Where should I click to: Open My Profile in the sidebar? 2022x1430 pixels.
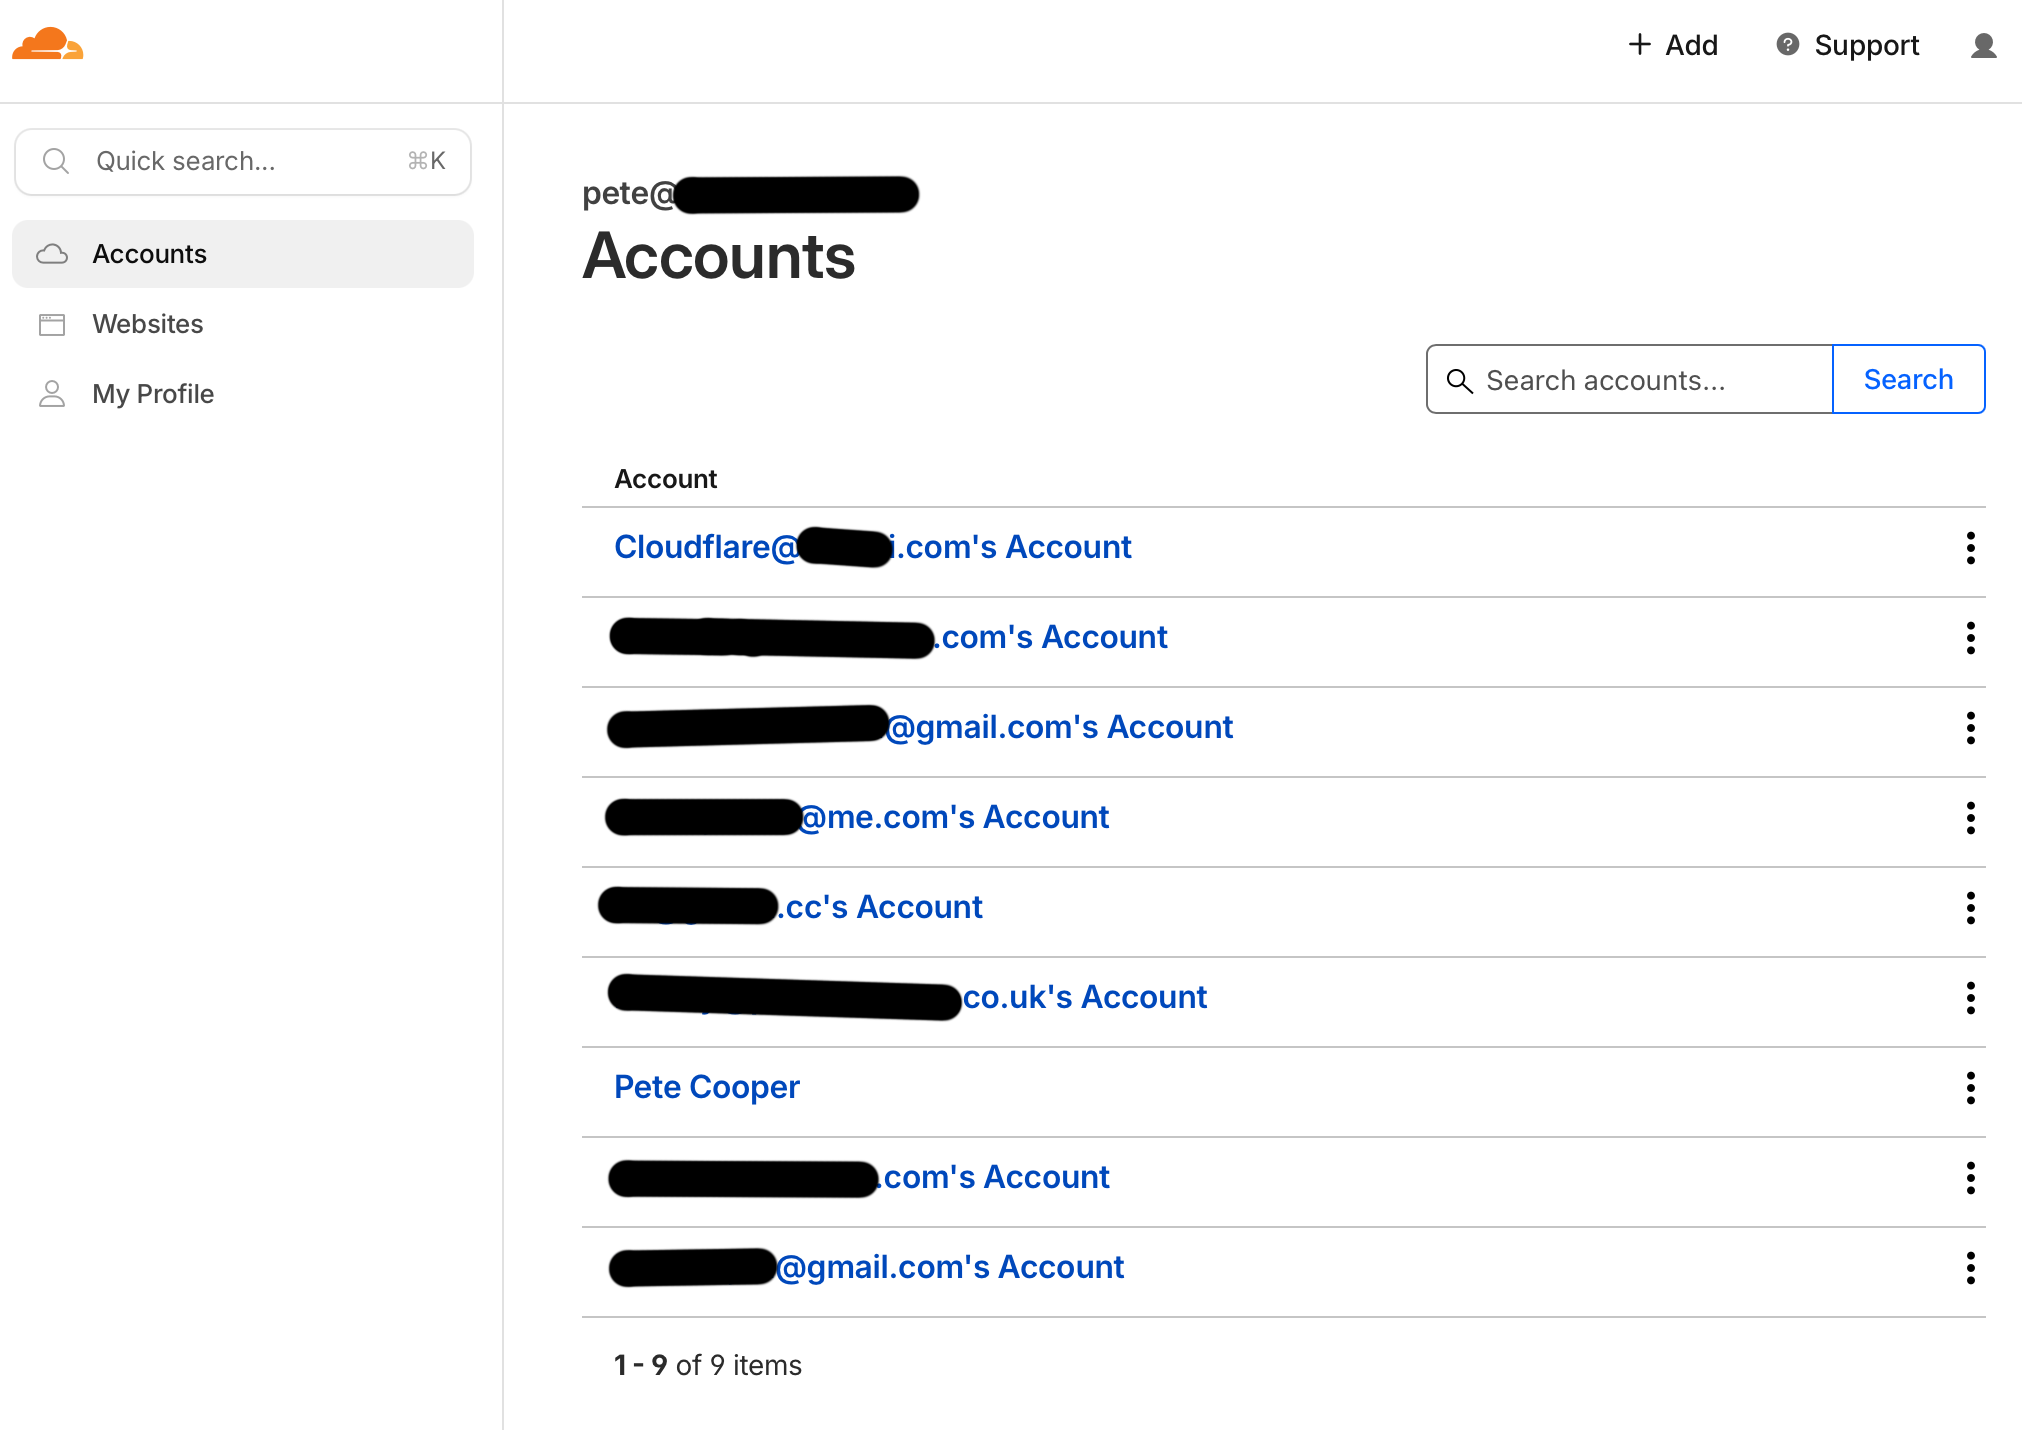pos(152,394)
